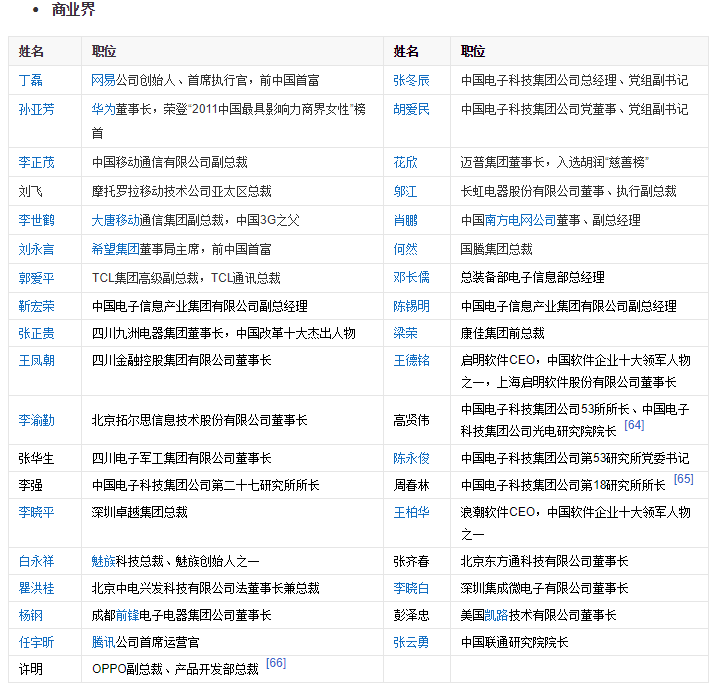The width and height of the screenshot is (712, 684).
Task: Open the 刘永言 name link
Action: pyautogui.click(x=36, y=249)
